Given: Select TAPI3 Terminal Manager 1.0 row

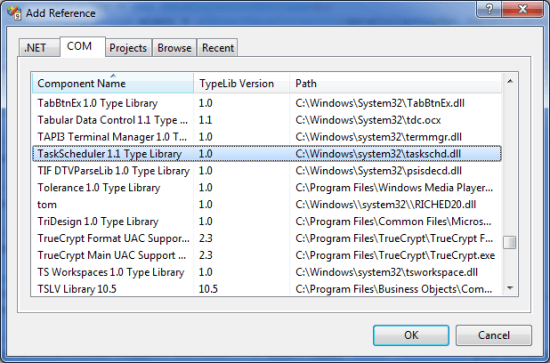Looking at the screenshot, I should pyautogui.click(x=267, y=137).
